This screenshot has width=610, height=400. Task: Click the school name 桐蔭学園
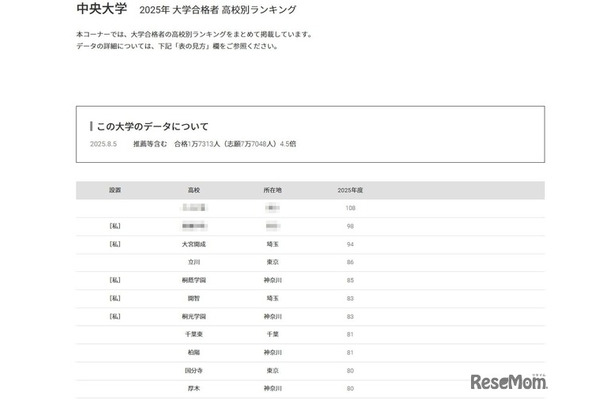click(194, 280)
